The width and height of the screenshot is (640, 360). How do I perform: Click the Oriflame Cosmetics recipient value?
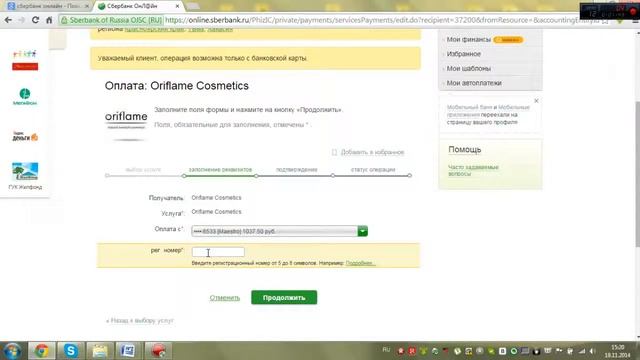point(216,198)
